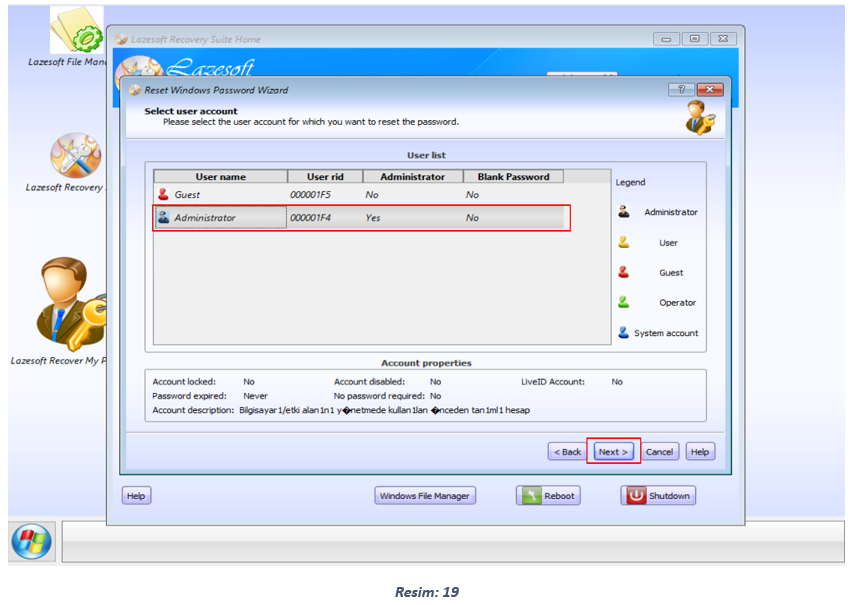Sort by User rid column header
Viewport: 852px width, 605px height.
tap(325, 177)
